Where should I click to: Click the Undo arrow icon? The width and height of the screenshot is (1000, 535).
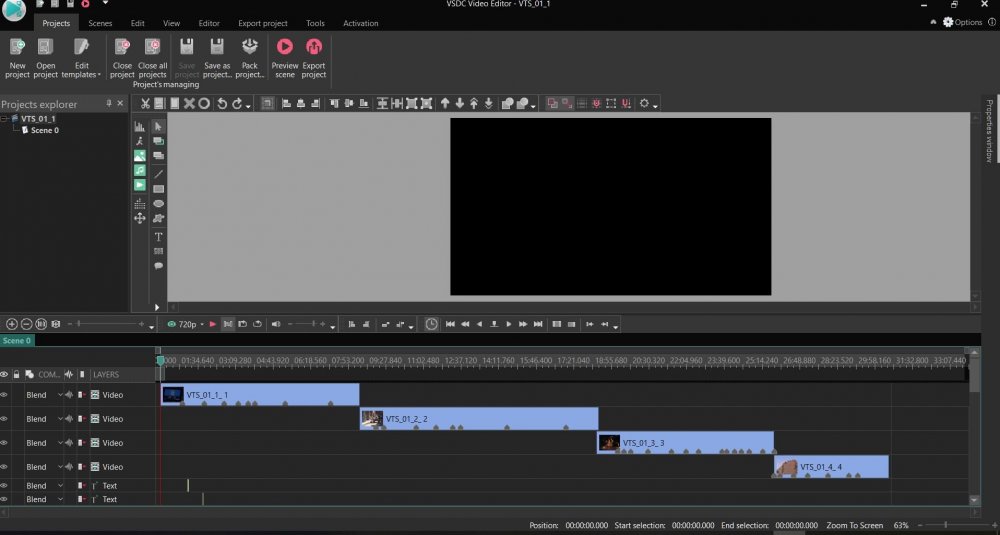point(222,103)
